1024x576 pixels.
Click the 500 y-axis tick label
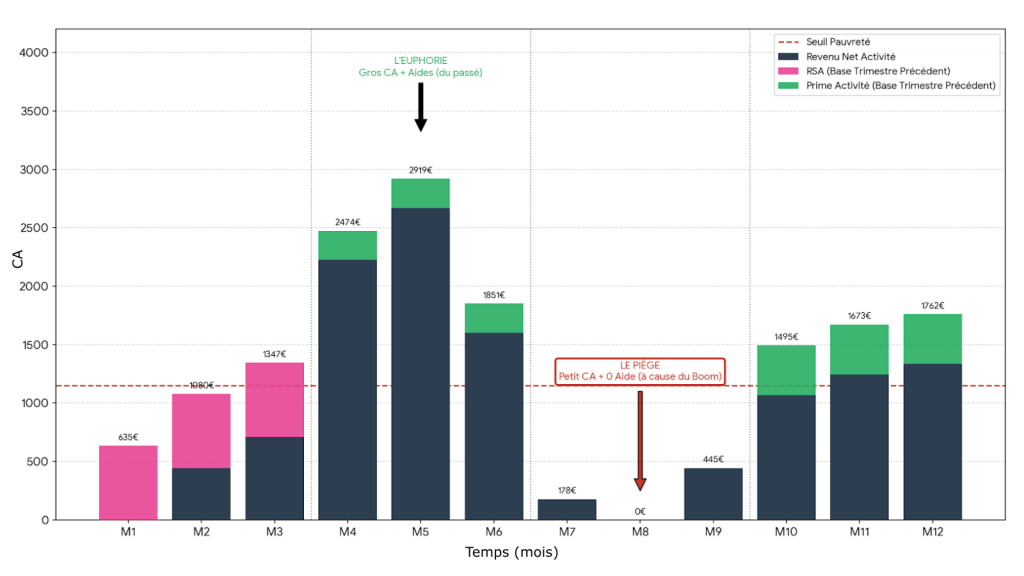tap(37, 462)
